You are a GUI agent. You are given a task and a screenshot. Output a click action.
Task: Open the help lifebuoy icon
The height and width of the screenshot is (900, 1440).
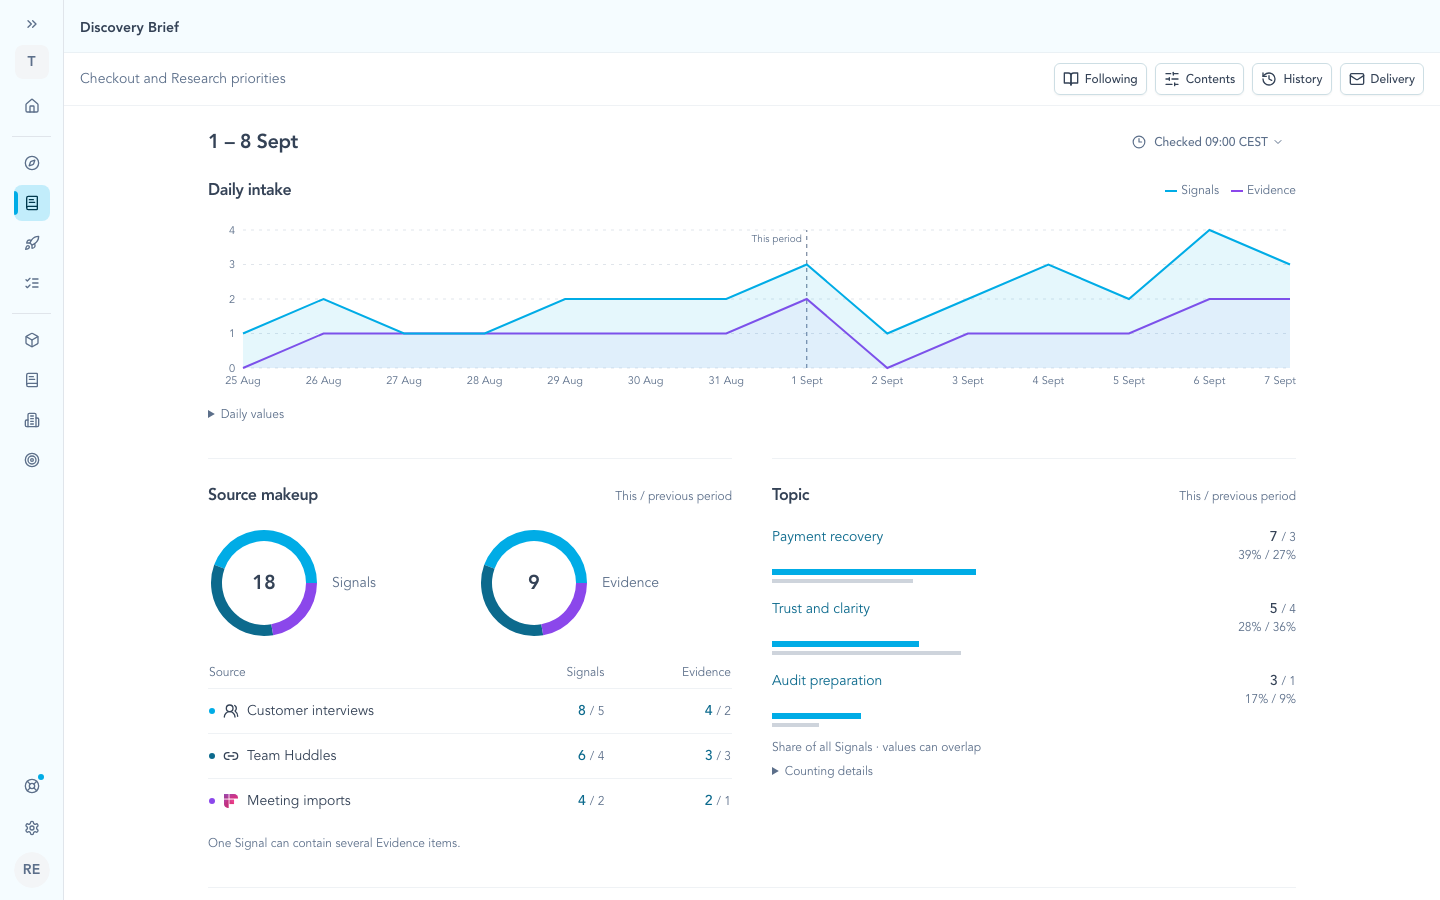pos(32,786)
